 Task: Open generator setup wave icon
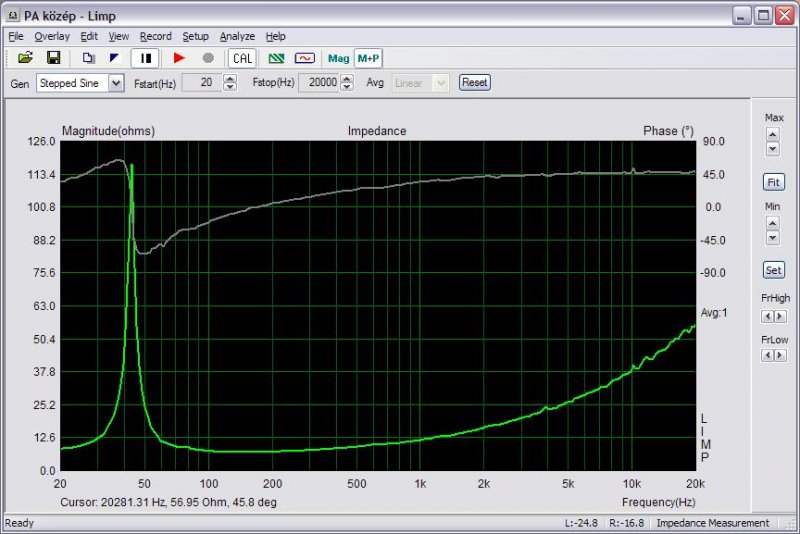coord(305,58)
